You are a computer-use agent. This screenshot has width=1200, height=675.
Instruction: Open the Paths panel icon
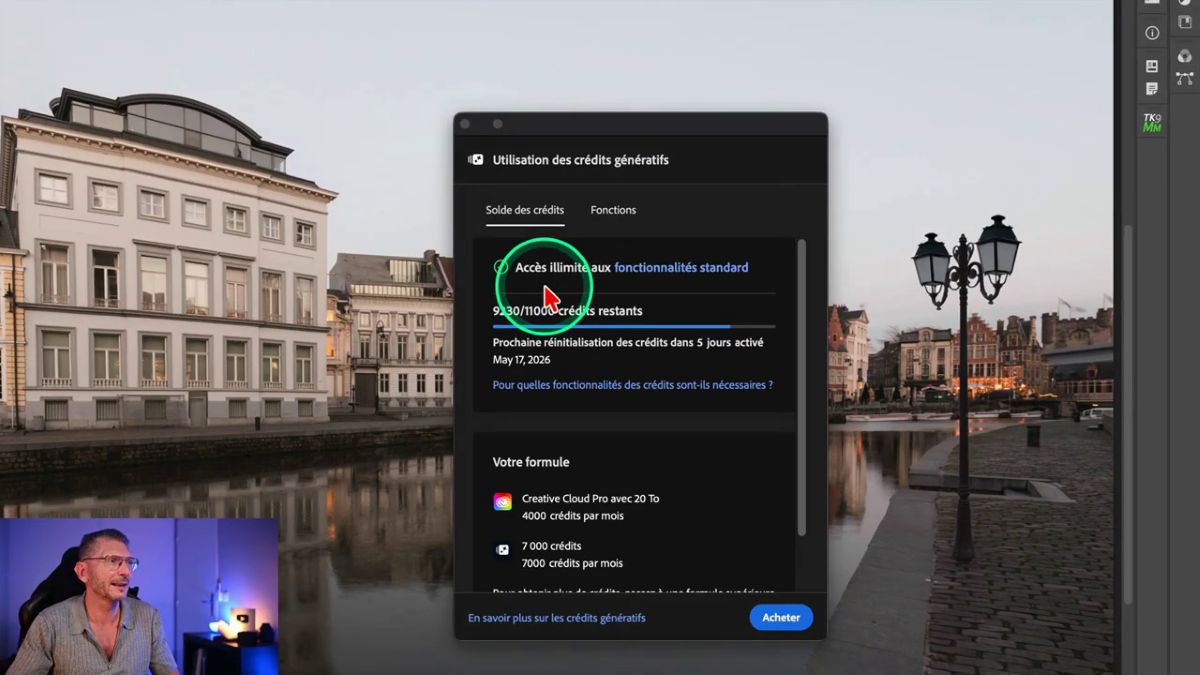pyautogui.click(x=1185, y=79)
